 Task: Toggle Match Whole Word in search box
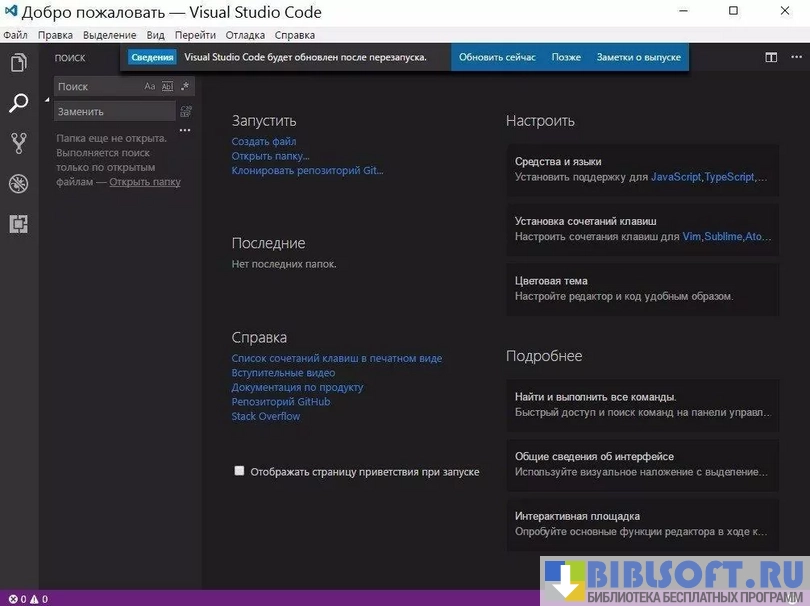click(167, 87)
